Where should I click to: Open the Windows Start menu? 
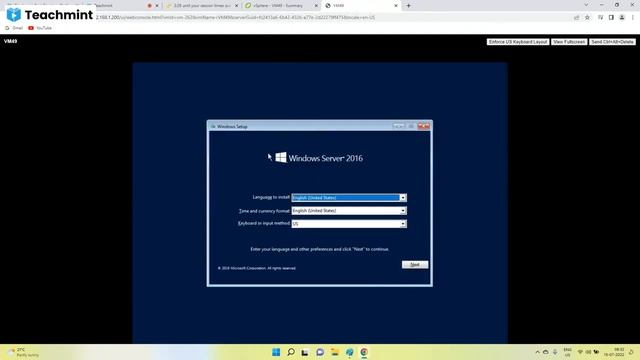point(276,352)
